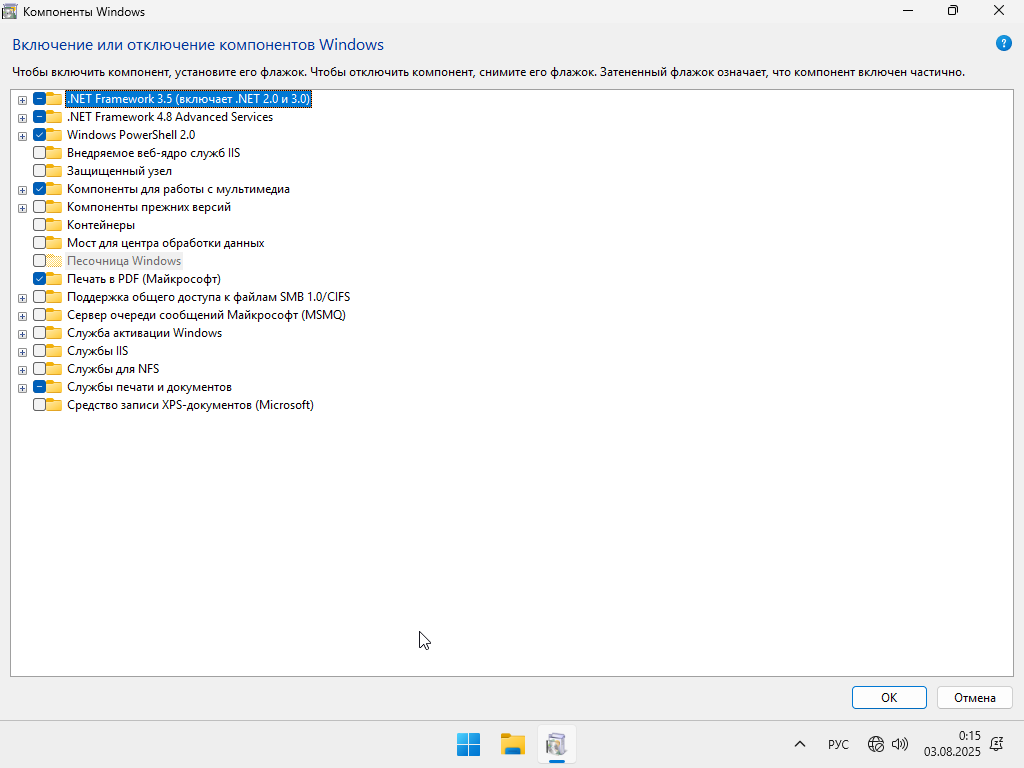The height and width of the screenshot is (768, 1024).
Task: Select the Защищенный узел label
Action: 120,170
